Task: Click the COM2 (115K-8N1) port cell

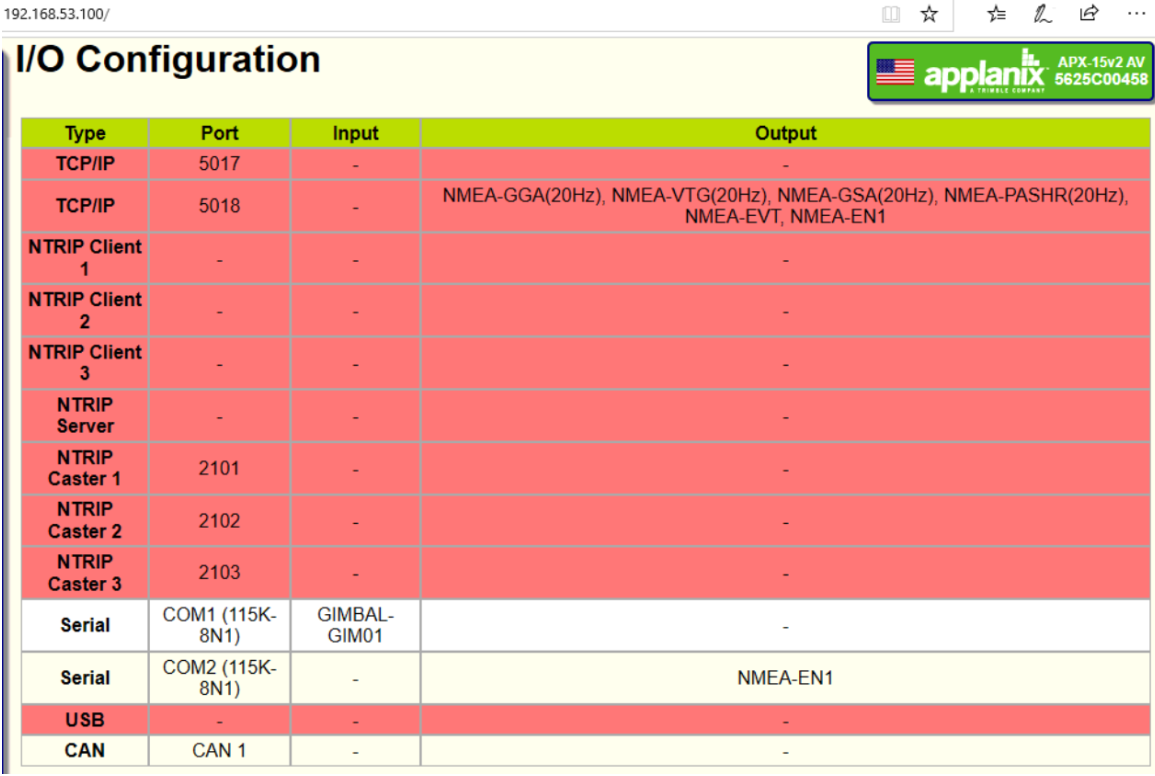Action: pos(220,677)
